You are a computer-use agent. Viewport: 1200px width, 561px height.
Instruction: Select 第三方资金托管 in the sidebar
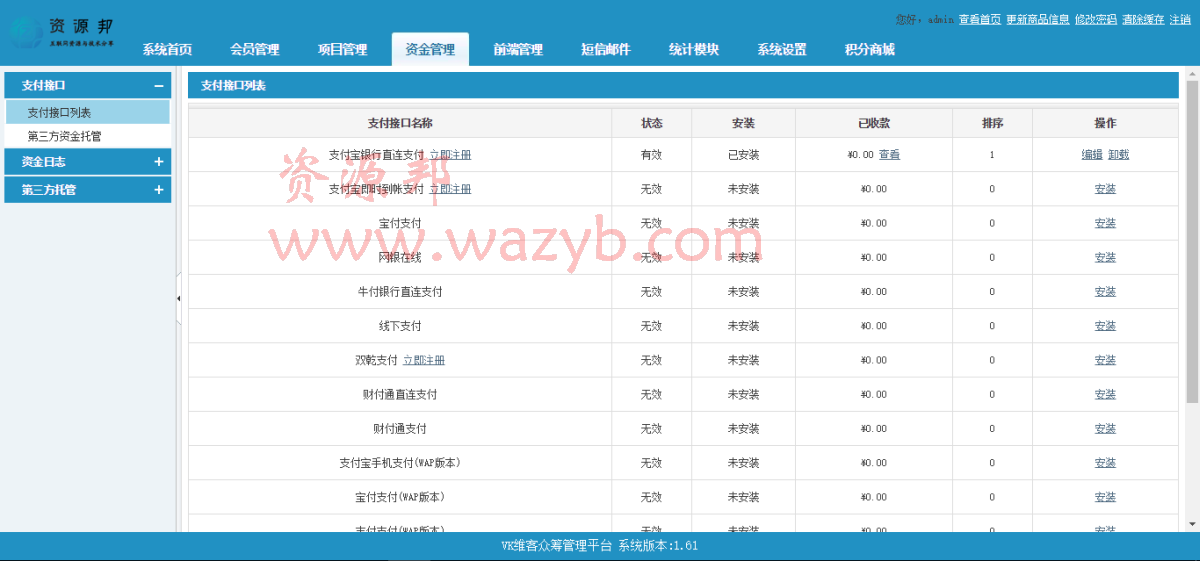tap(88, 136)
